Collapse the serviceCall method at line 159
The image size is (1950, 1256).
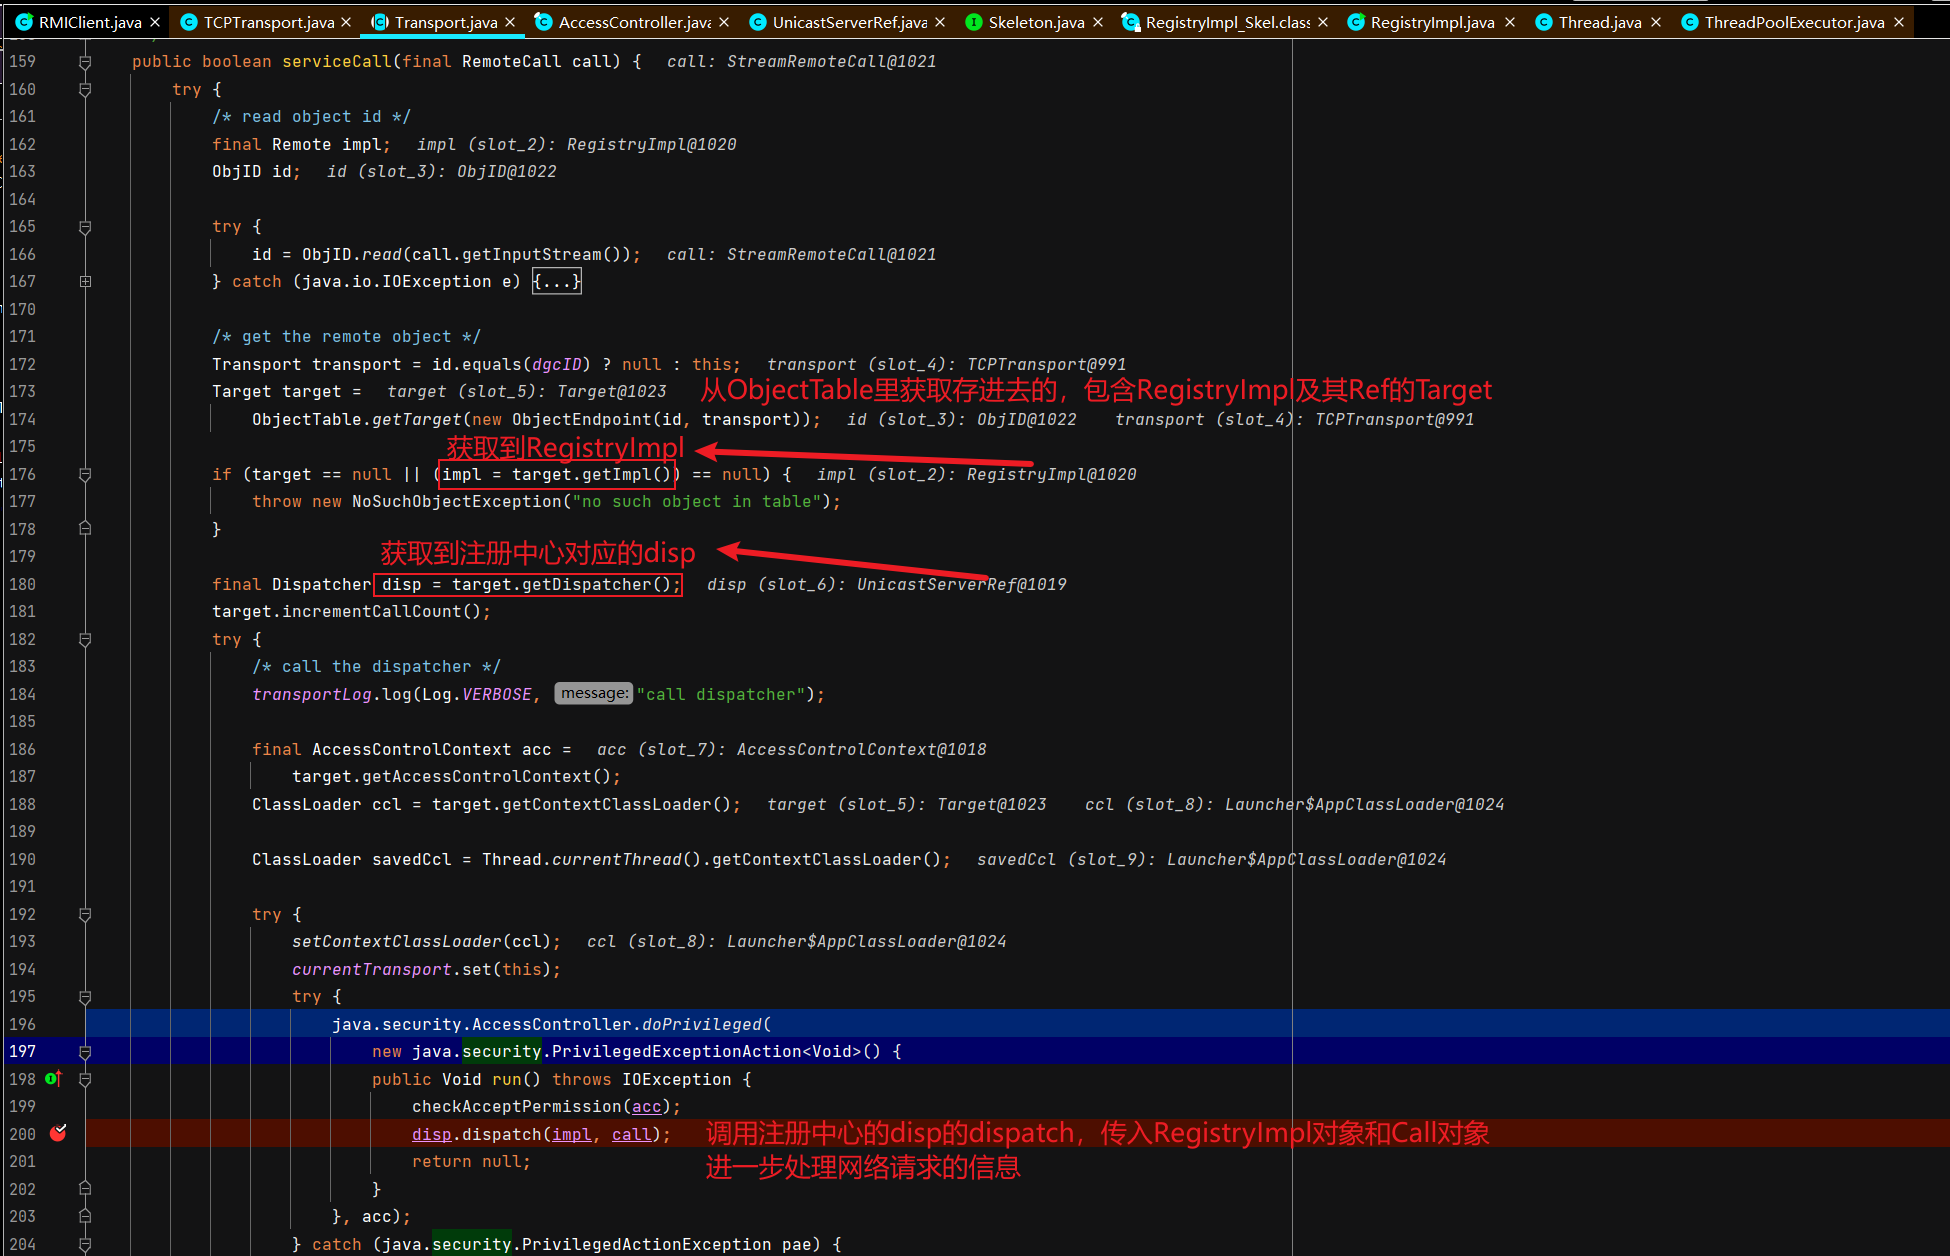click(85, 62)
